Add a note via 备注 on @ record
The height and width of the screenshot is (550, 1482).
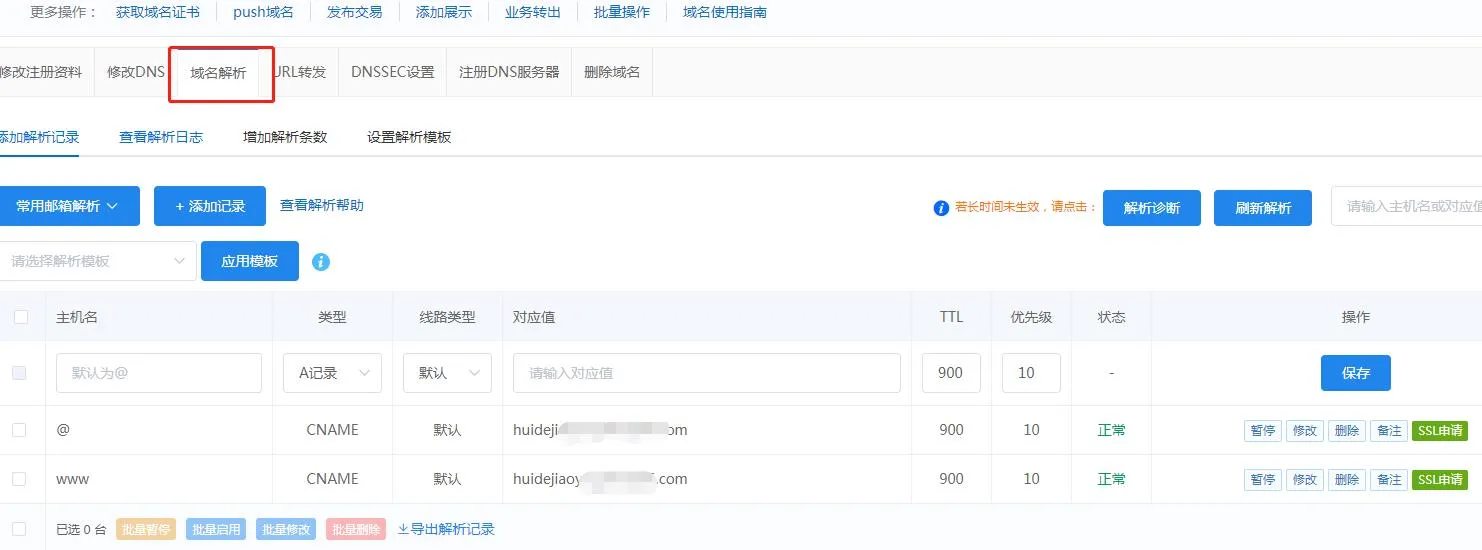point(1389,430)
